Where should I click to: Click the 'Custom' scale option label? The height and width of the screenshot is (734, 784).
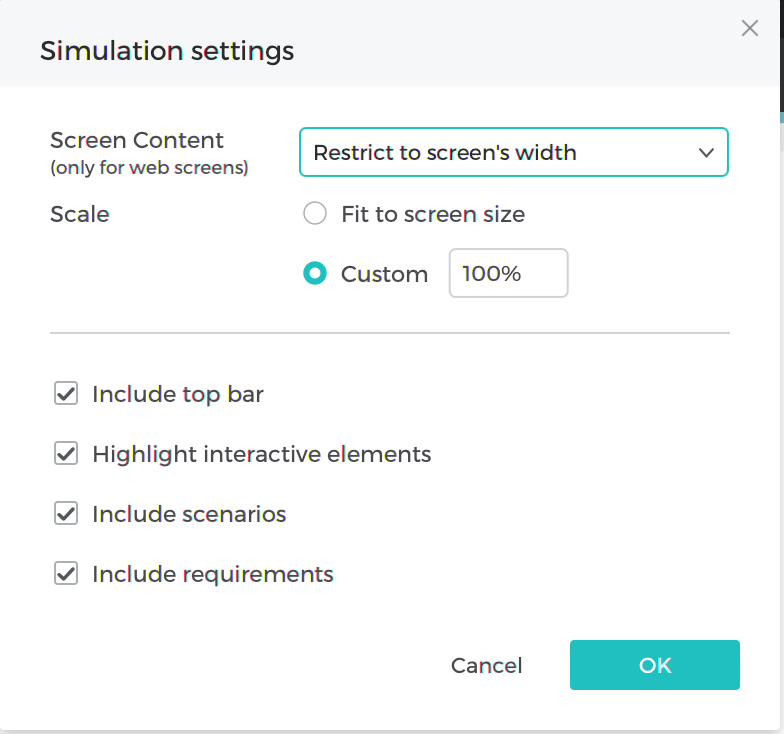(384, 274)
